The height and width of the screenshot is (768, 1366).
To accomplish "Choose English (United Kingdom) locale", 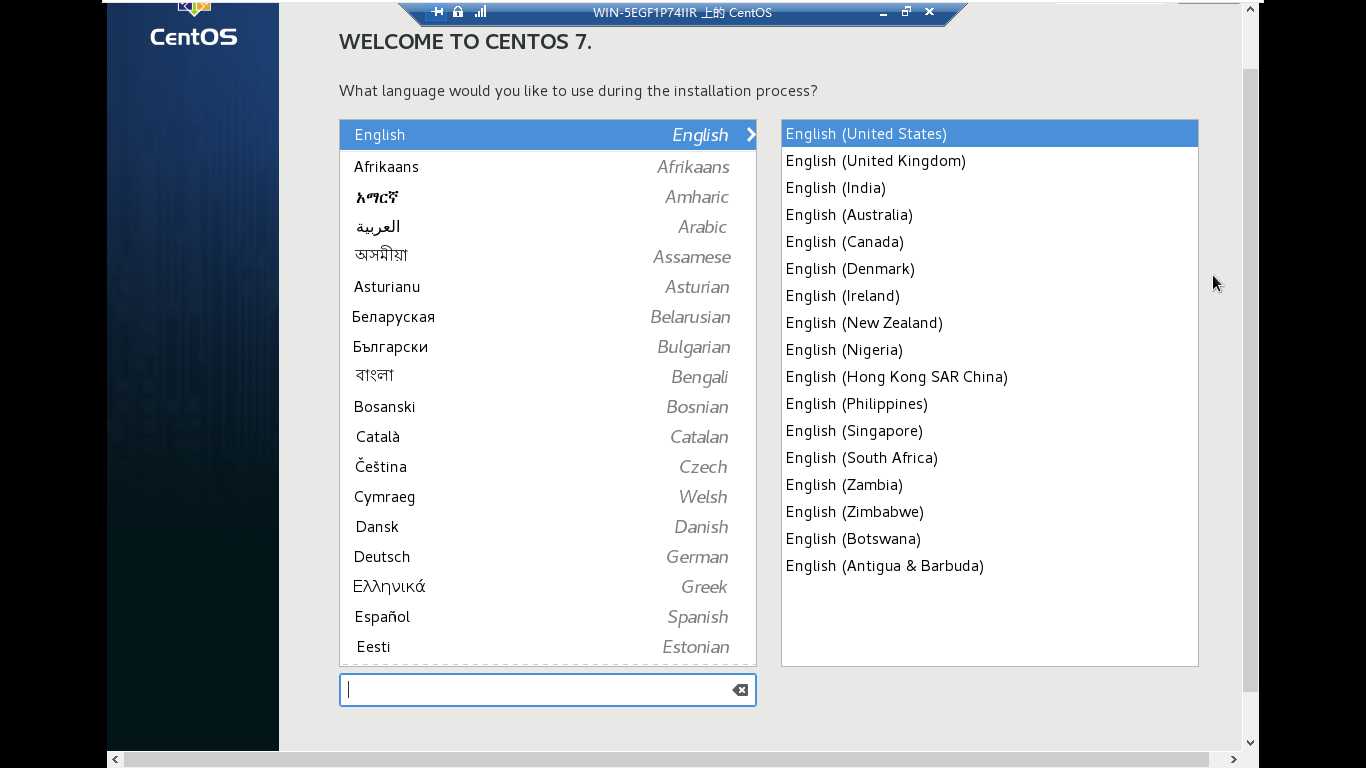I will pos(990,161).
